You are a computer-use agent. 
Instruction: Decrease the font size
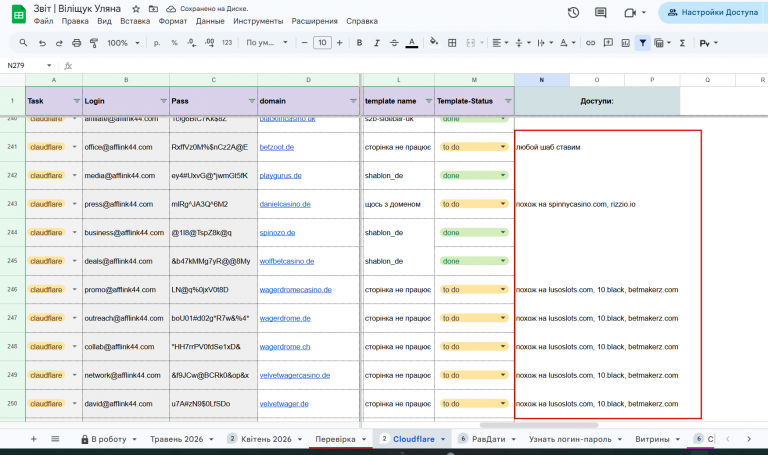pos(304,43)
